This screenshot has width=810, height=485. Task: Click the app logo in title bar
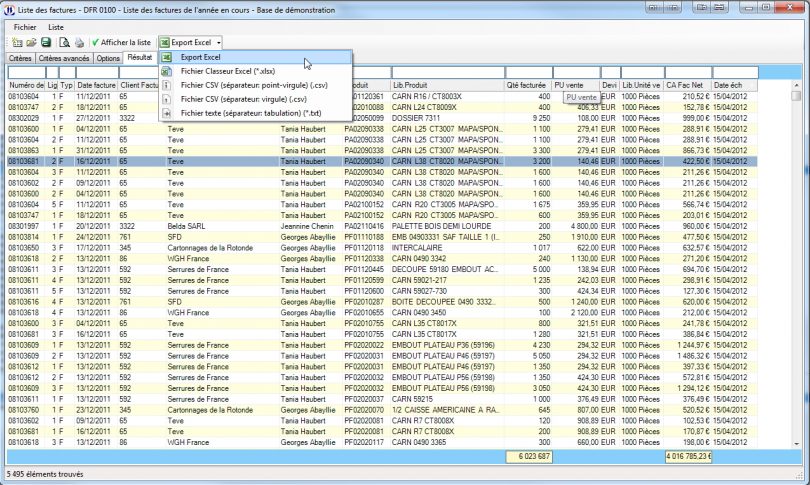pos(9,10)
